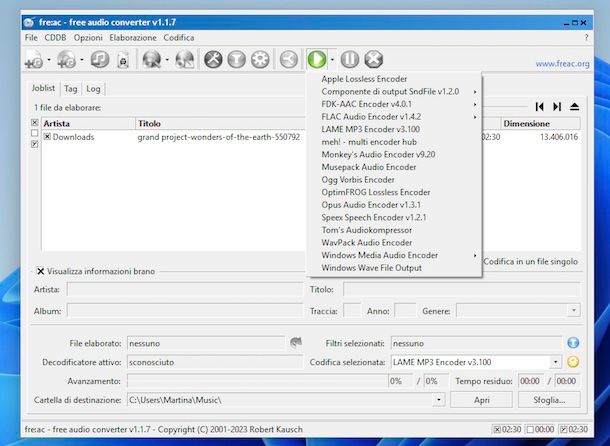This screenshot has width=610, height=446.
Task: Click the help question mark icon
Action: (x=586, y=38)
